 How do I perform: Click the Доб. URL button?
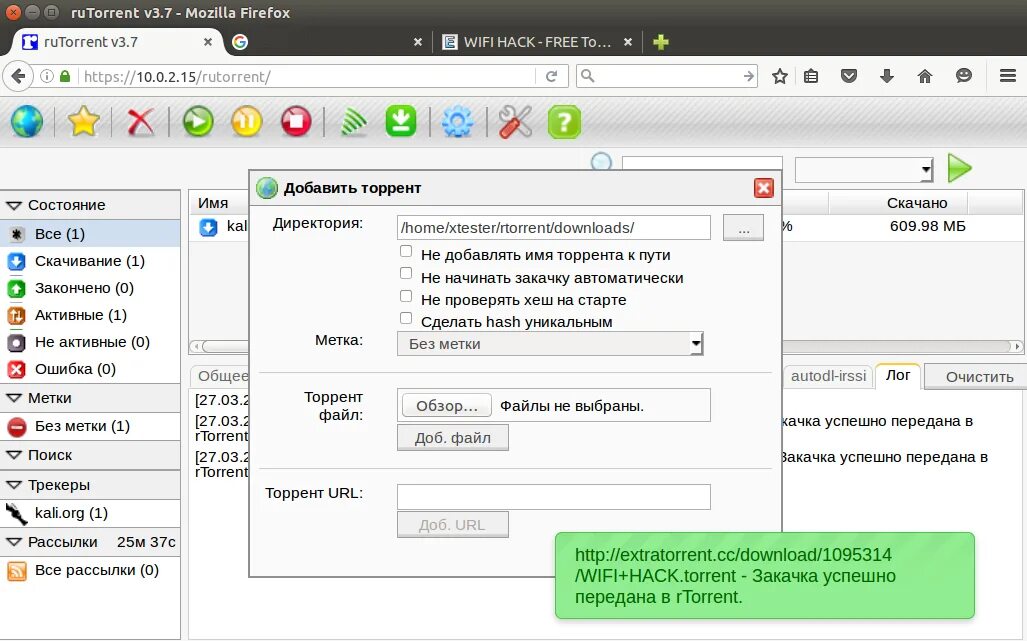coord(453,524)
